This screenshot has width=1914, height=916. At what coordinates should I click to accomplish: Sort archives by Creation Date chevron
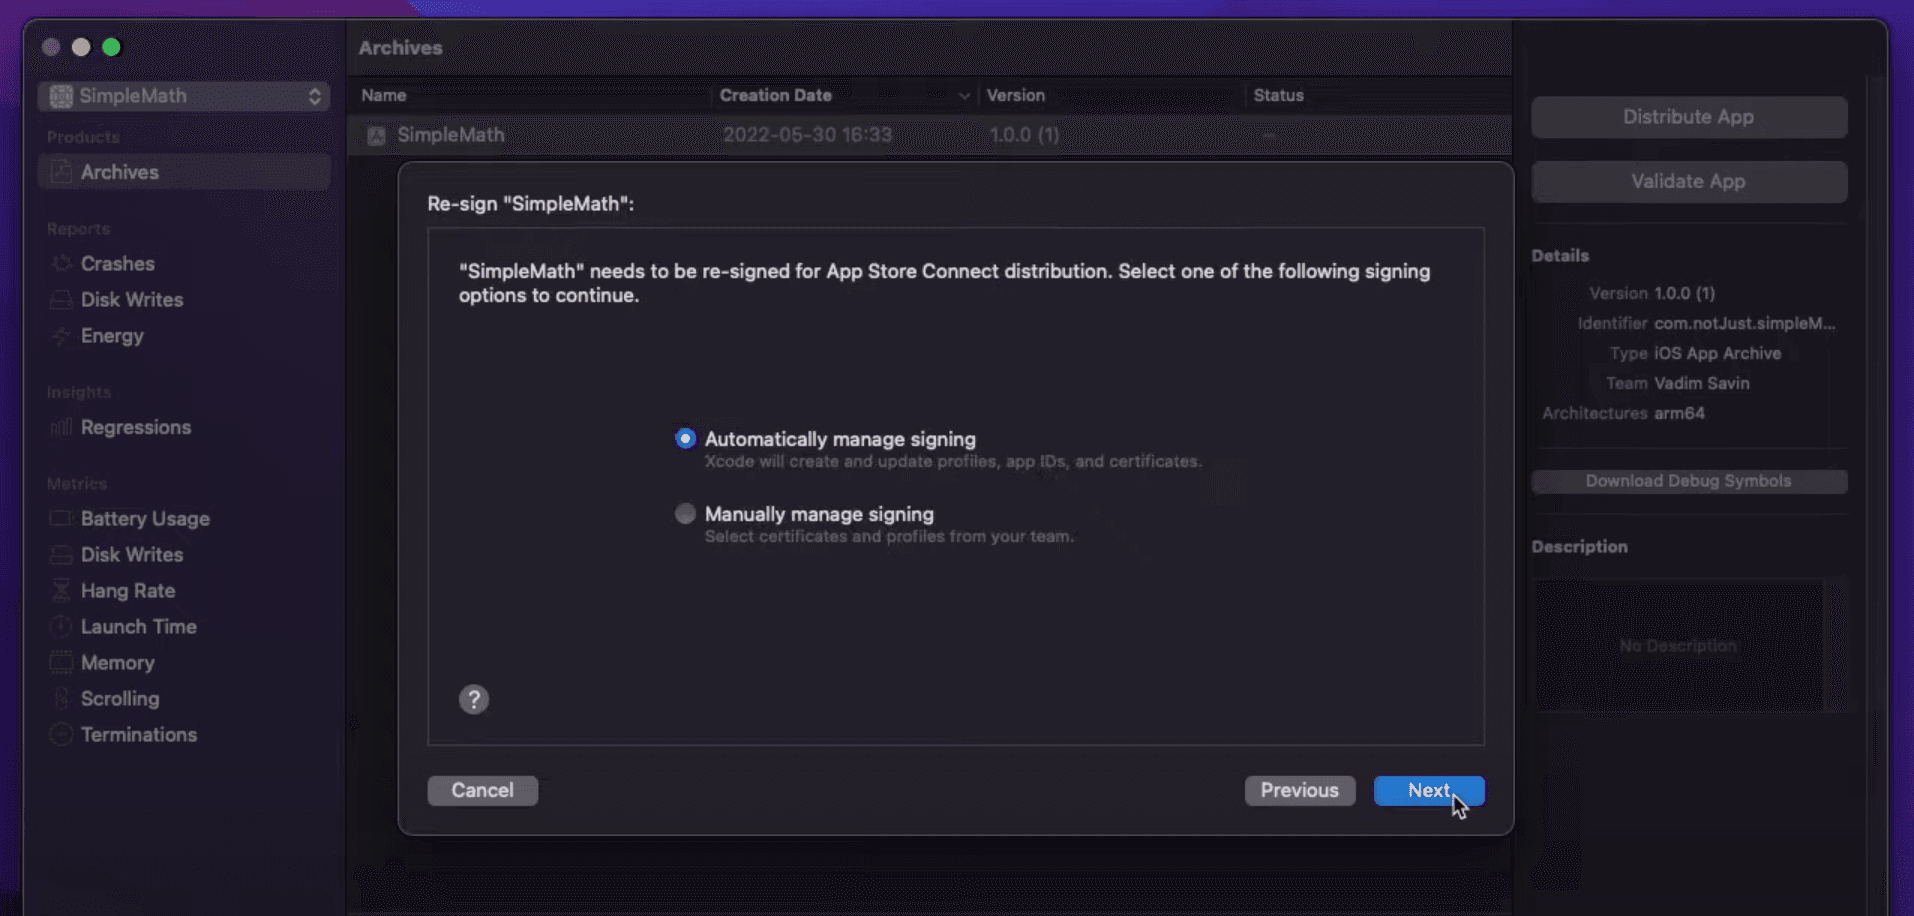click(964, 96)
